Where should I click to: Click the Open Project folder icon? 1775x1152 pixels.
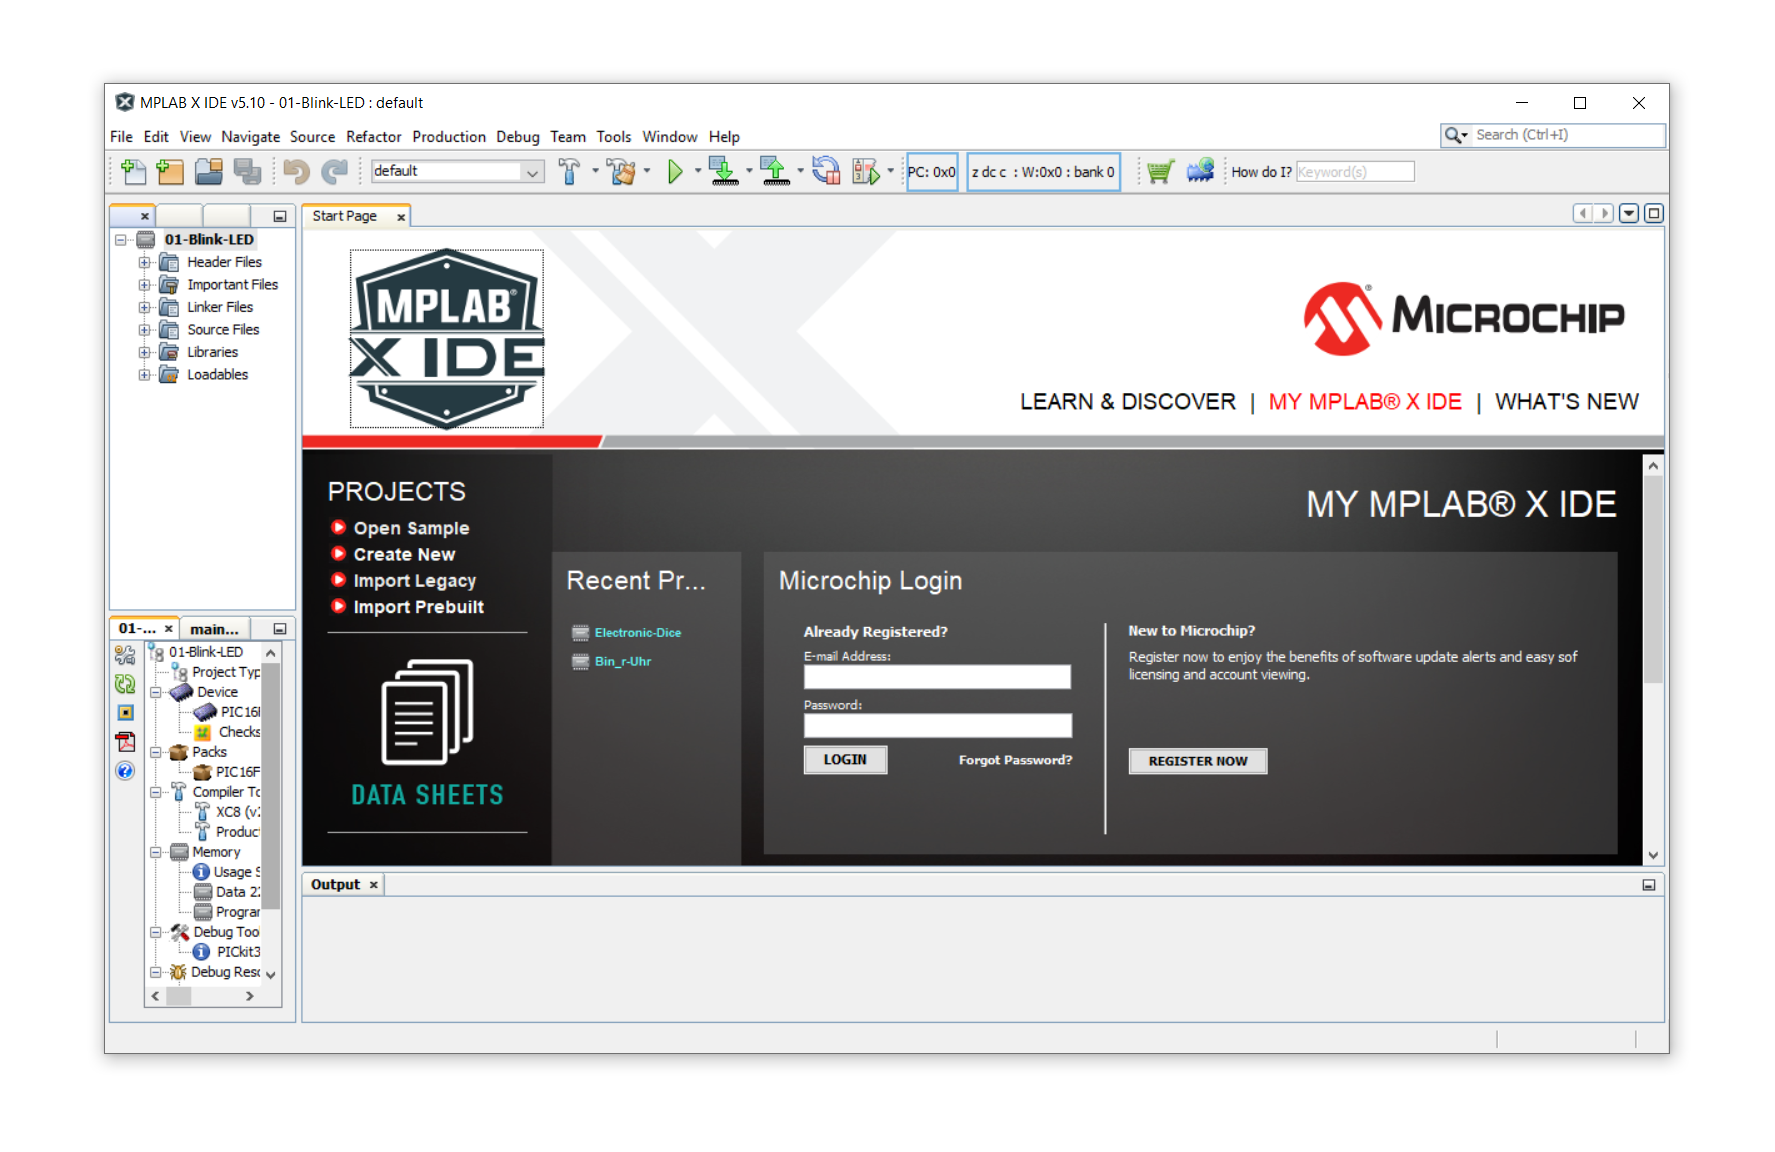pos(208,172)
